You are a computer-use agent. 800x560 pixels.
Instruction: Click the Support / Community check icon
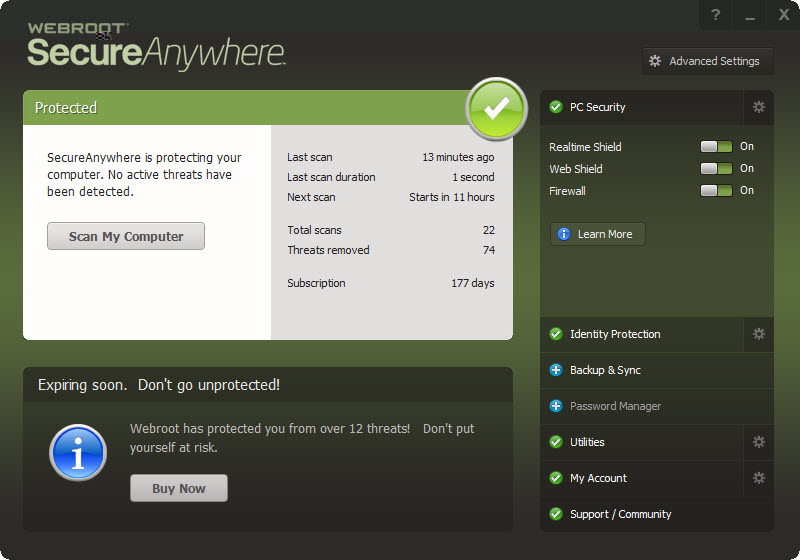tap(556, 514)
